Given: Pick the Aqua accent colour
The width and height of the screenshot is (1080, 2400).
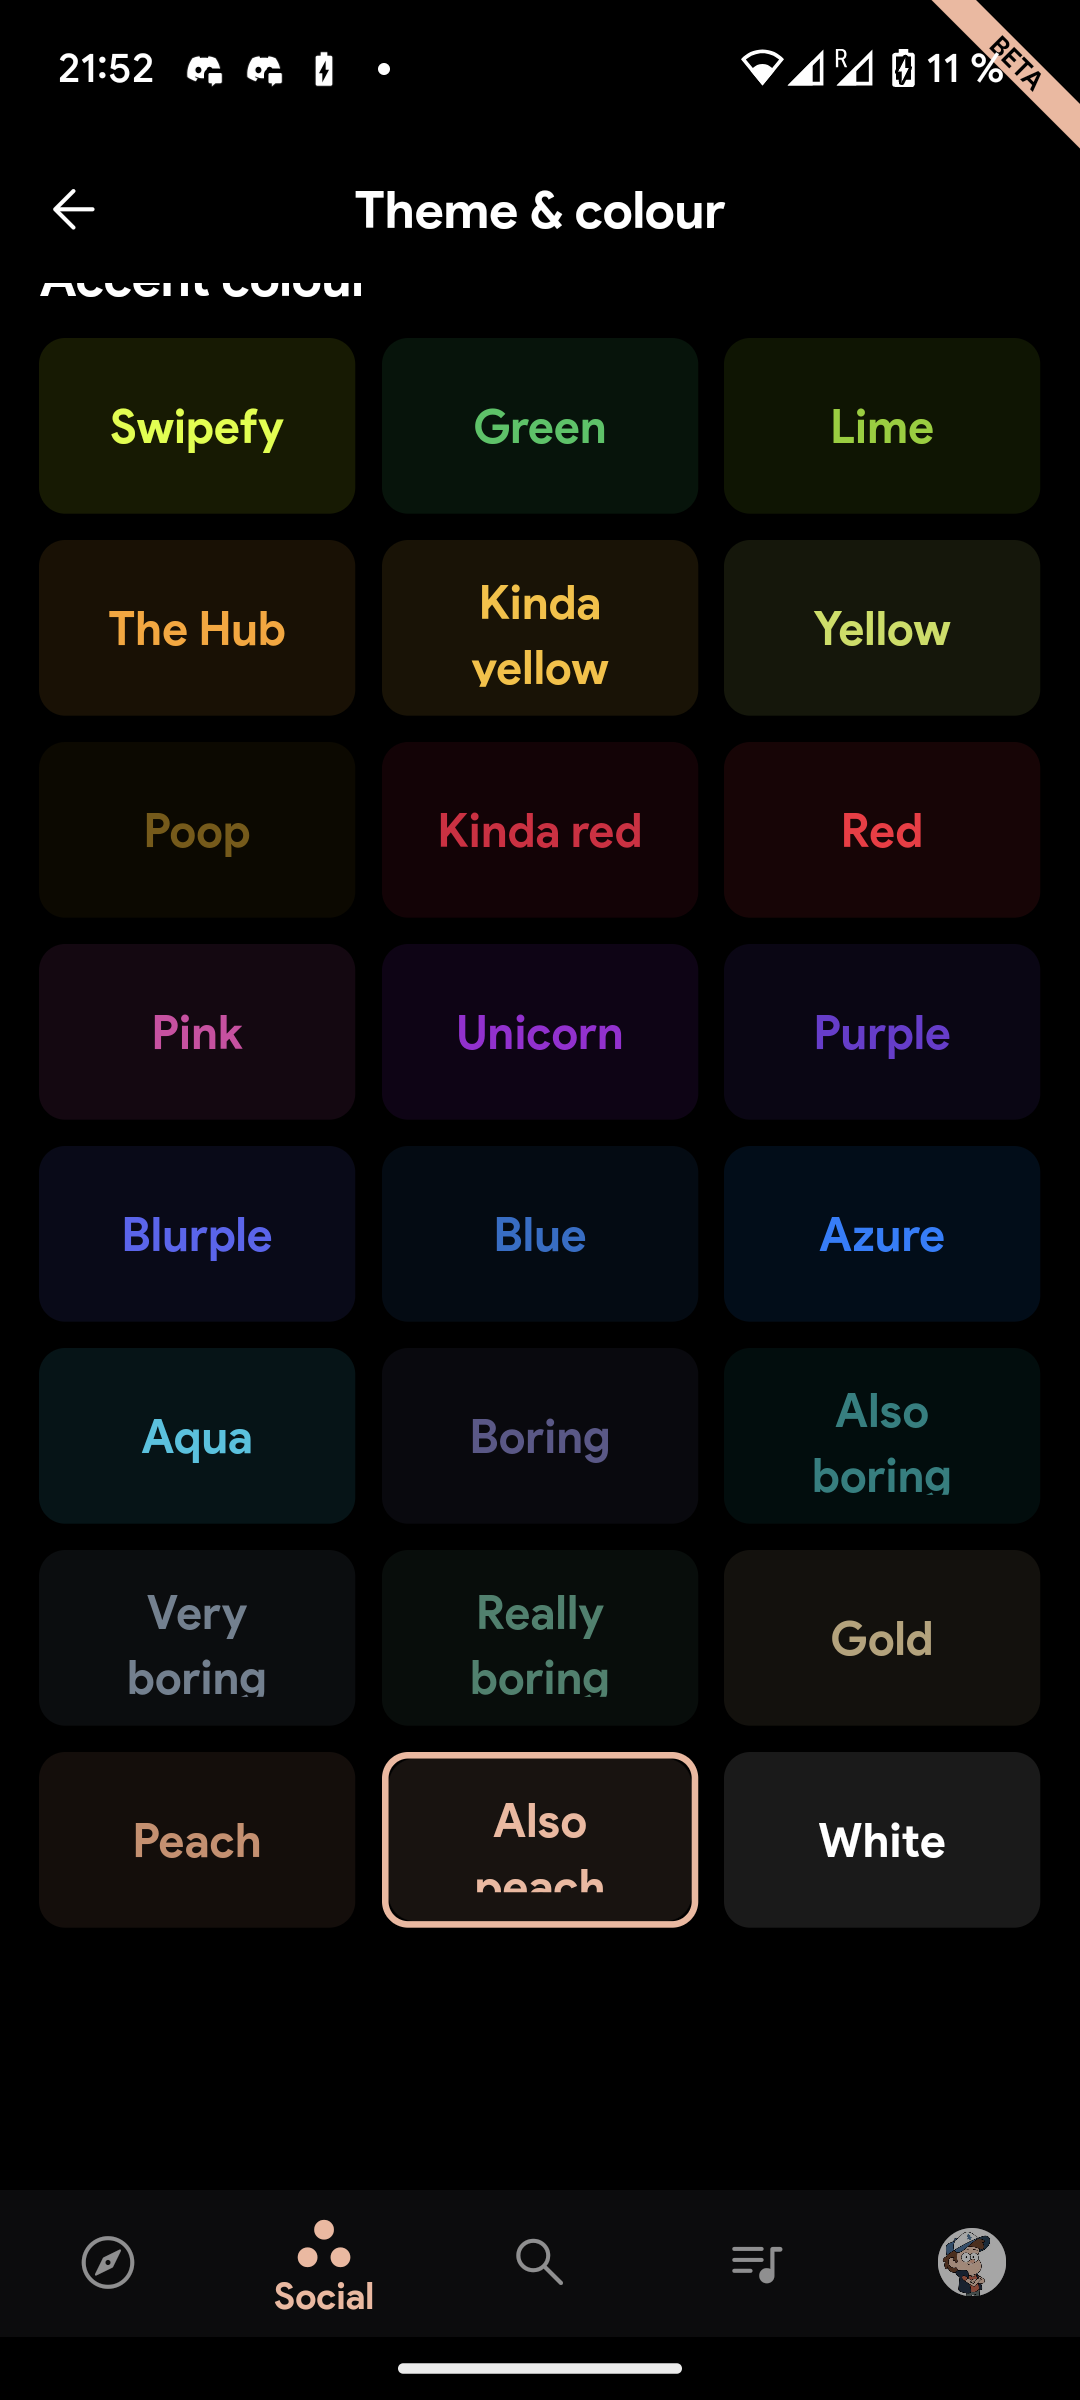Looking at the screenshot, I should pos(197,1436).
